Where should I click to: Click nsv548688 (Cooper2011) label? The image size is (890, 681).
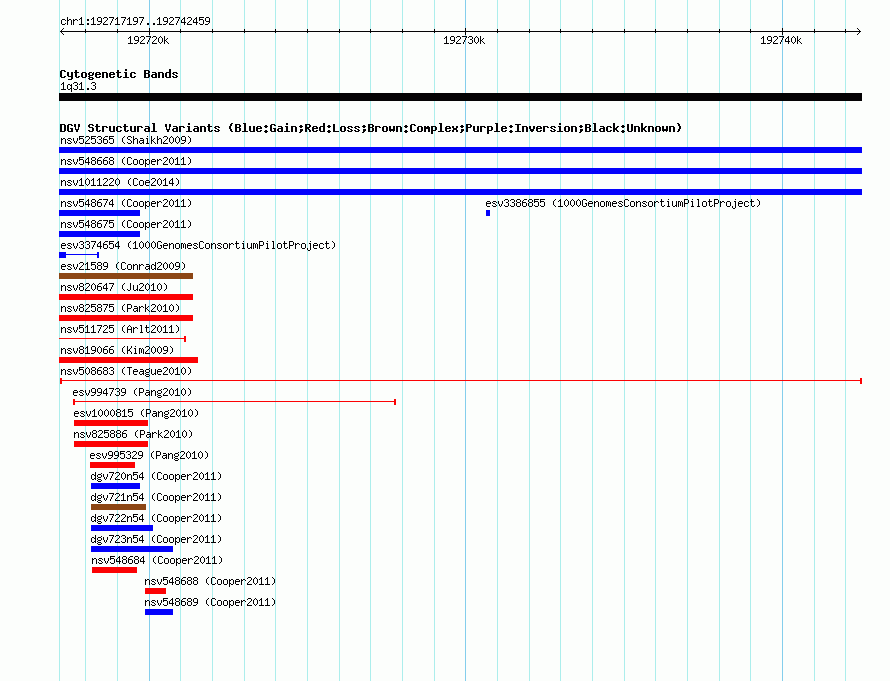tap(210, 581)
